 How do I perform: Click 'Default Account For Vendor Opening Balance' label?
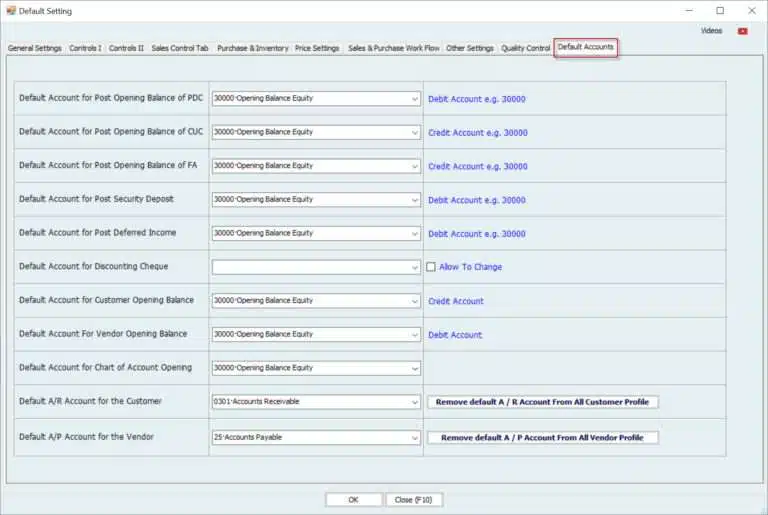103,334
